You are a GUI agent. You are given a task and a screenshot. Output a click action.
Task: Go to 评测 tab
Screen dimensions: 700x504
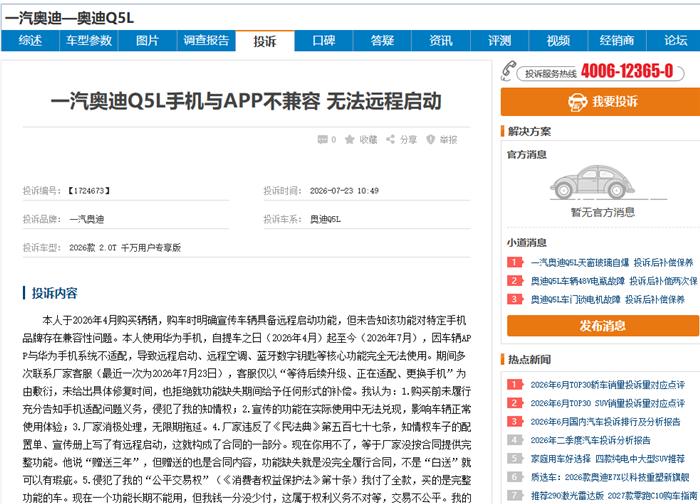coord(500,41)
